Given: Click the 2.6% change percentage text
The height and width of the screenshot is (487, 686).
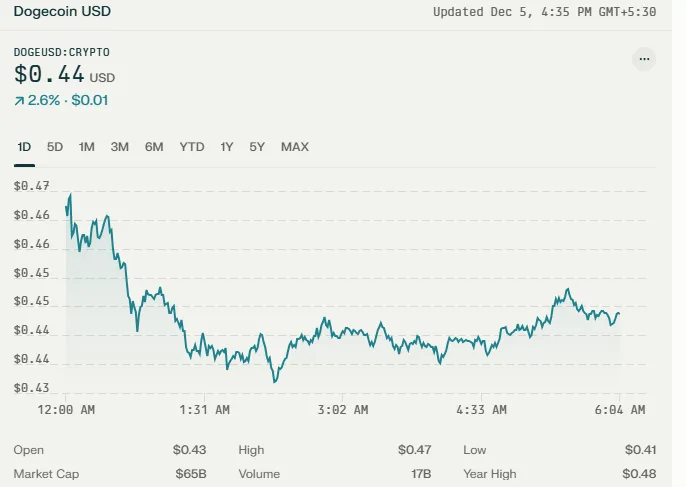Looking at the screenshot, I should pos(44,100).
